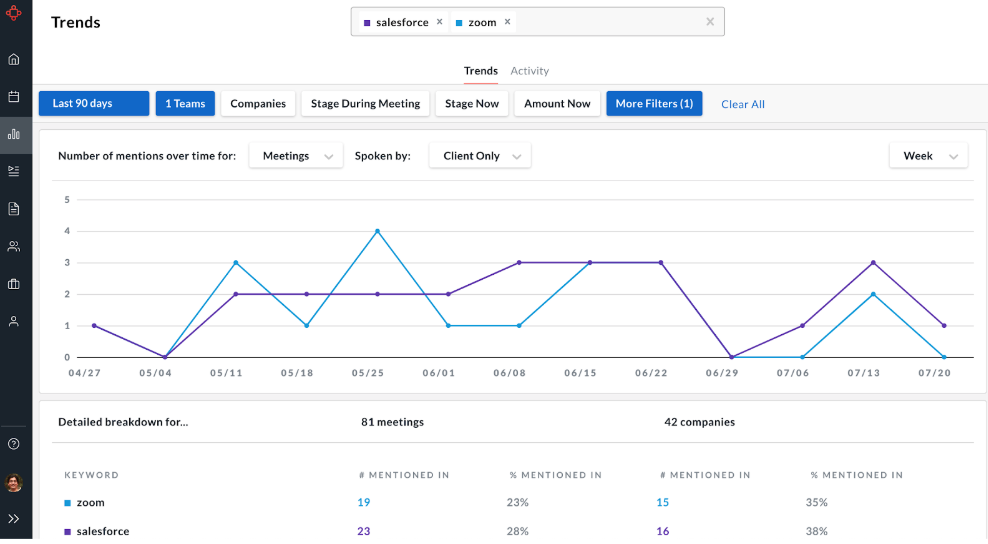The height and width of the screenshot is (544, 988).
Task: Expand the sidebar with double chevron
Action: point(14,519)
